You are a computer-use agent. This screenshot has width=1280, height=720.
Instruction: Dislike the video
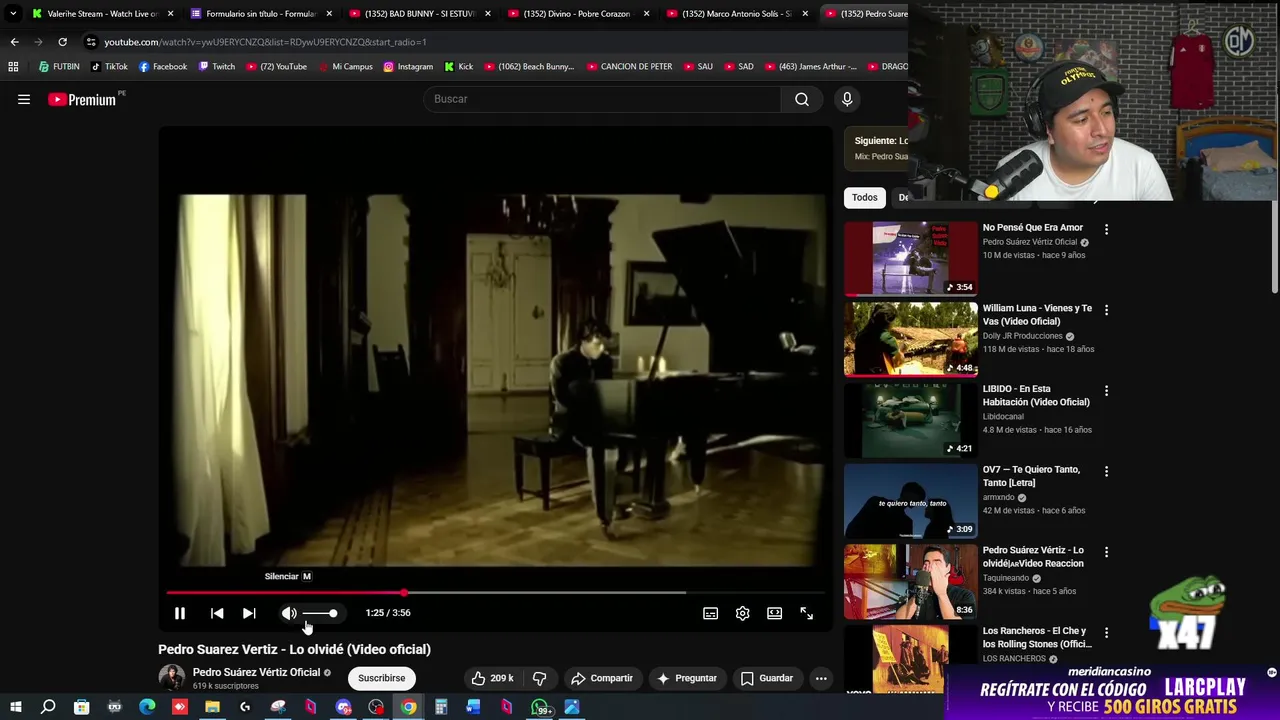pyautogui.click(x=539, y=678)
